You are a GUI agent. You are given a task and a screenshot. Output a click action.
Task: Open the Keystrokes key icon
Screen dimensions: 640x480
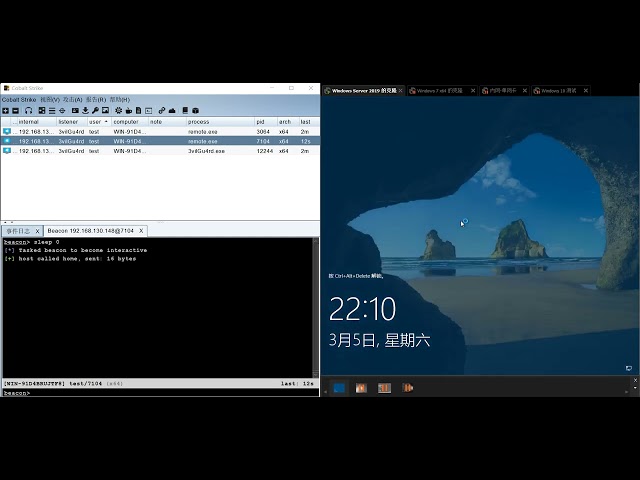pyautogui.click(x=95, y=111)
